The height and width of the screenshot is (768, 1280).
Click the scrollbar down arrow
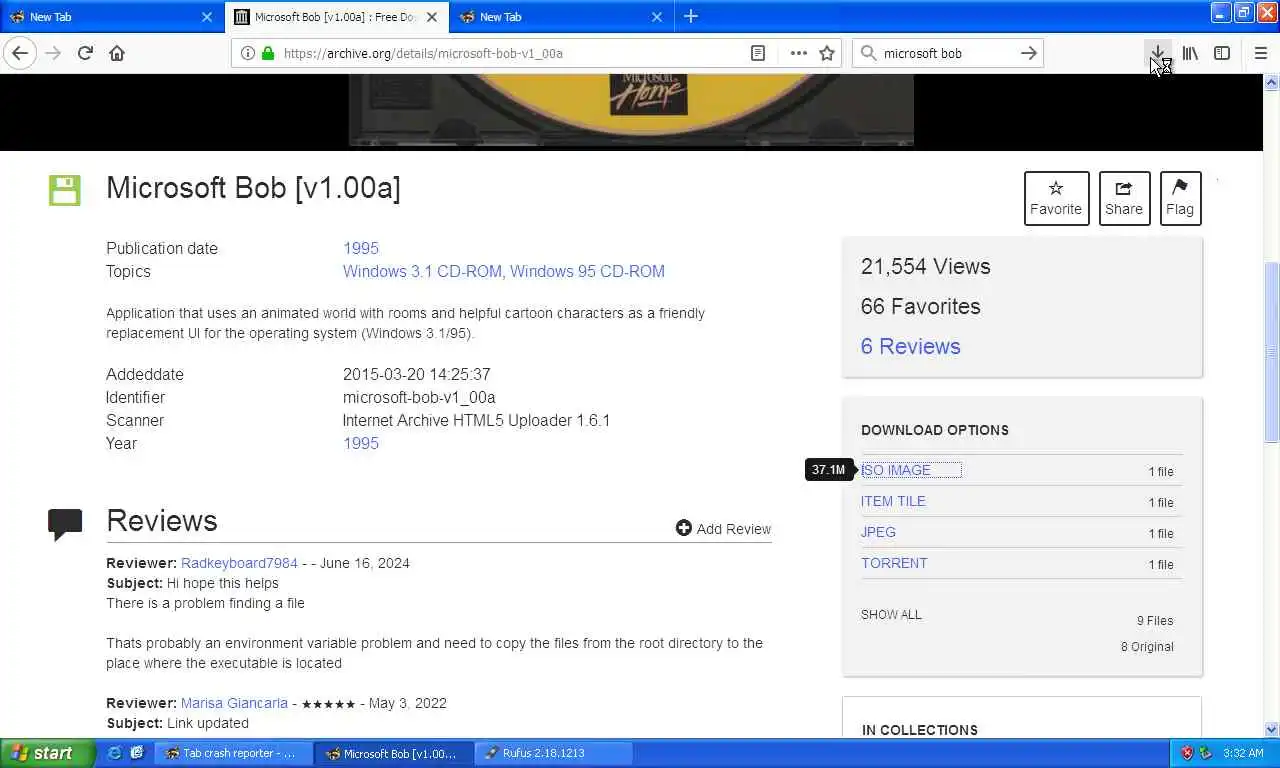click(x=1271, y=730)
